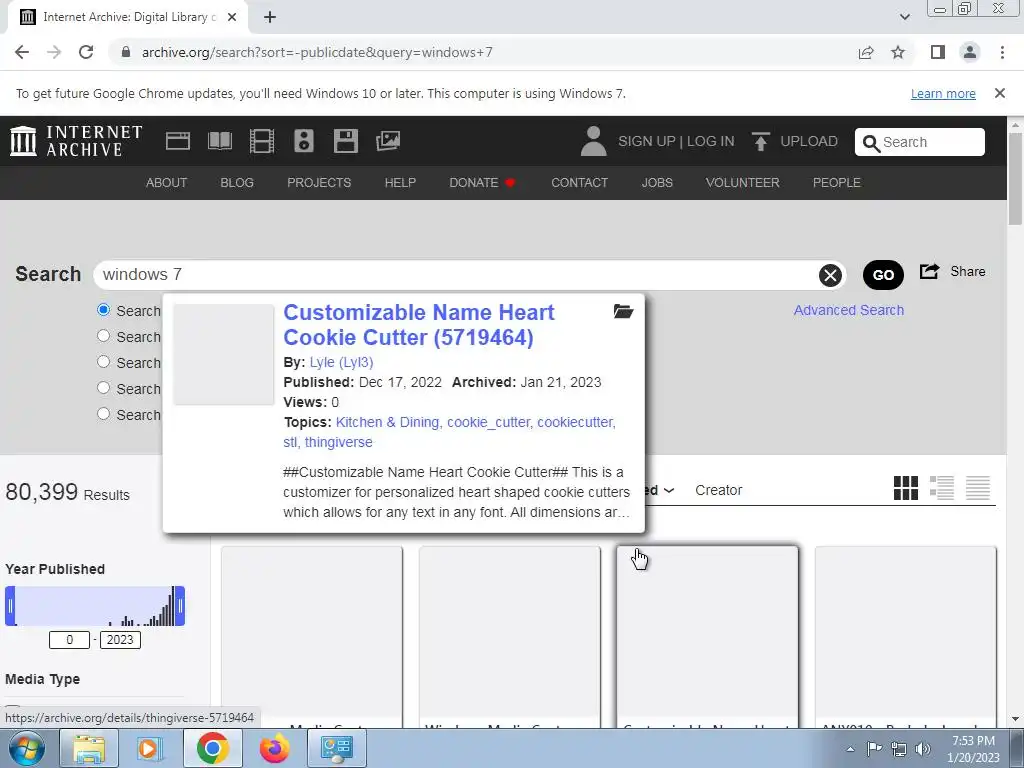Click the Upload arrow icon
Viewport: 1024px width, 768px height.
click(760, 141)
